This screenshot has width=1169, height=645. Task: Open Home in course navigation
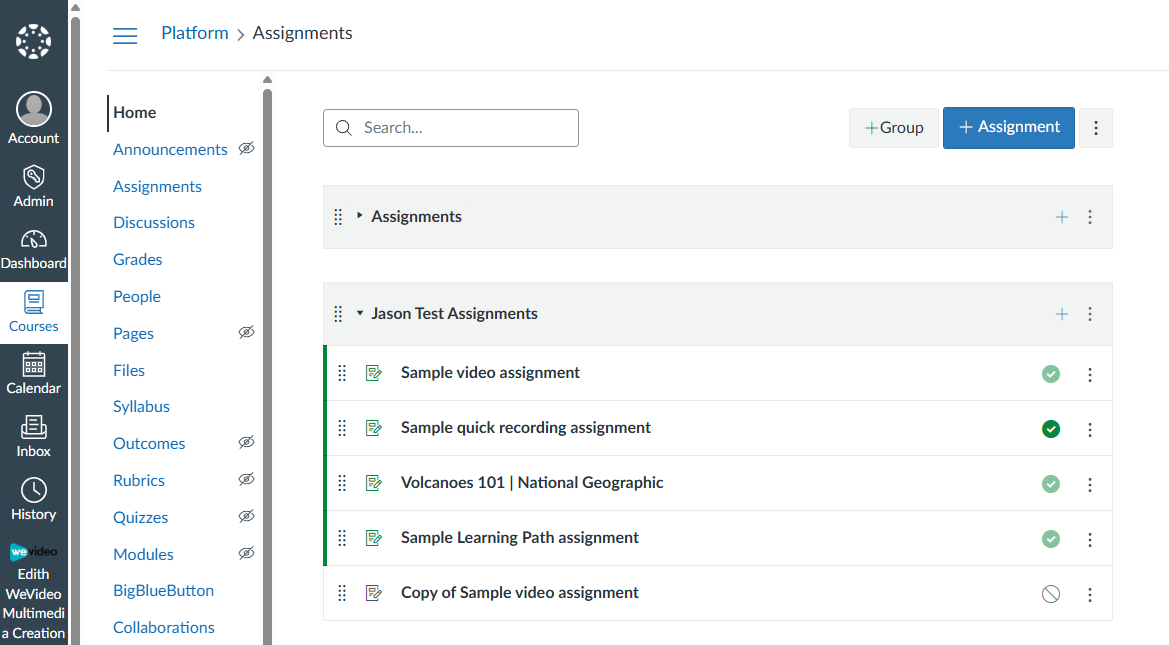[135, 113]
